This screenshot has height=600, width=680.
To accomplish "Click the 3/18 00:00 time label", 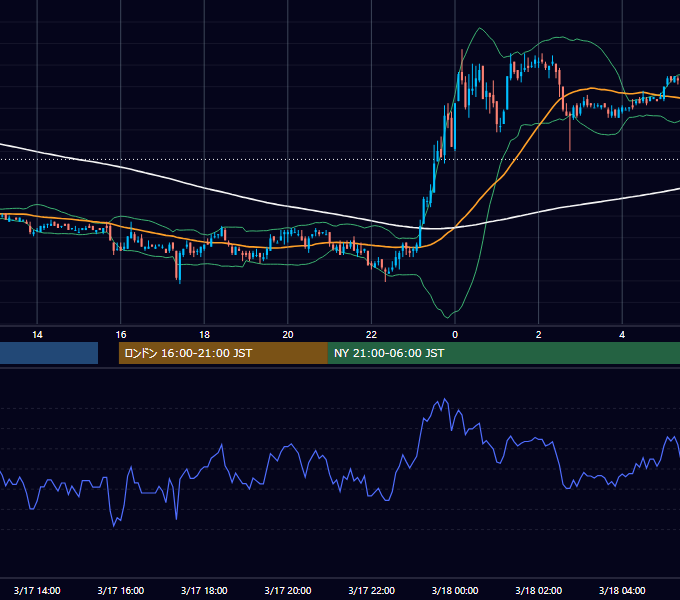I will (455, 590).
